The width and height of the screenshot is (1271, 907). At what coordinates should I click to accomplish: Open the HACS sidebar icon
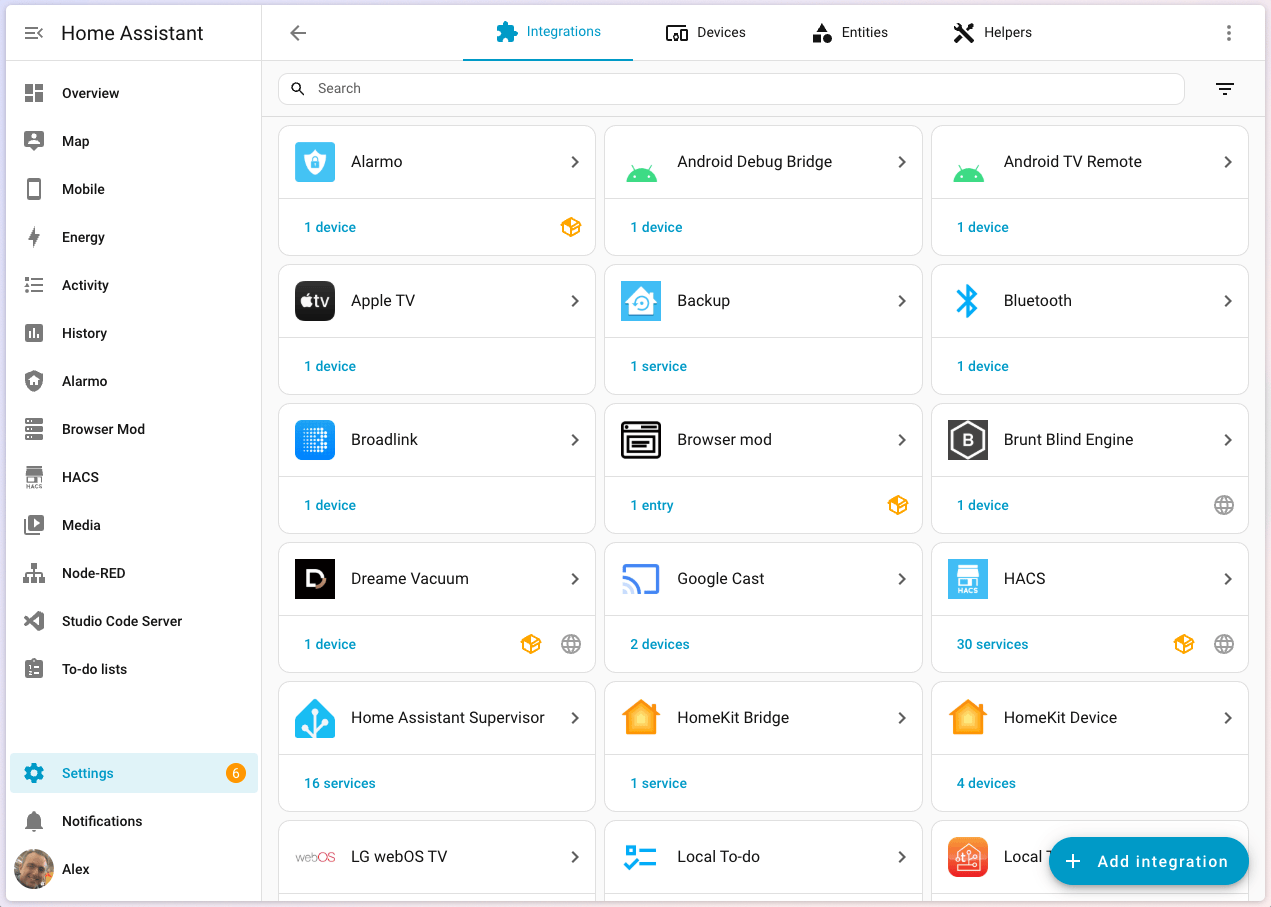[x=33, y=477]
